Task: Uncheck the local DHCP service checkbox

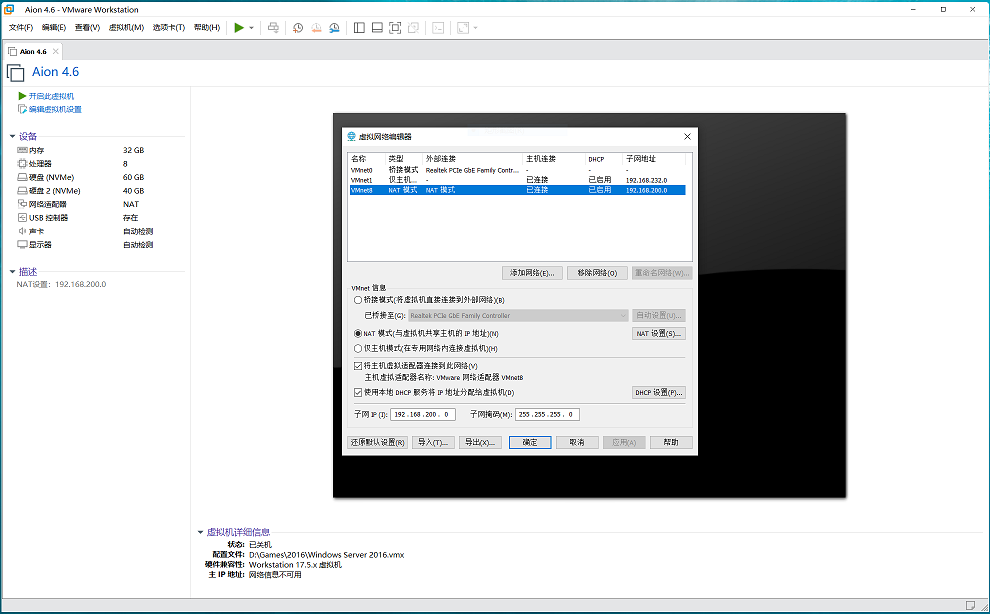Action: pyautogui.click(x=358, y=393)
